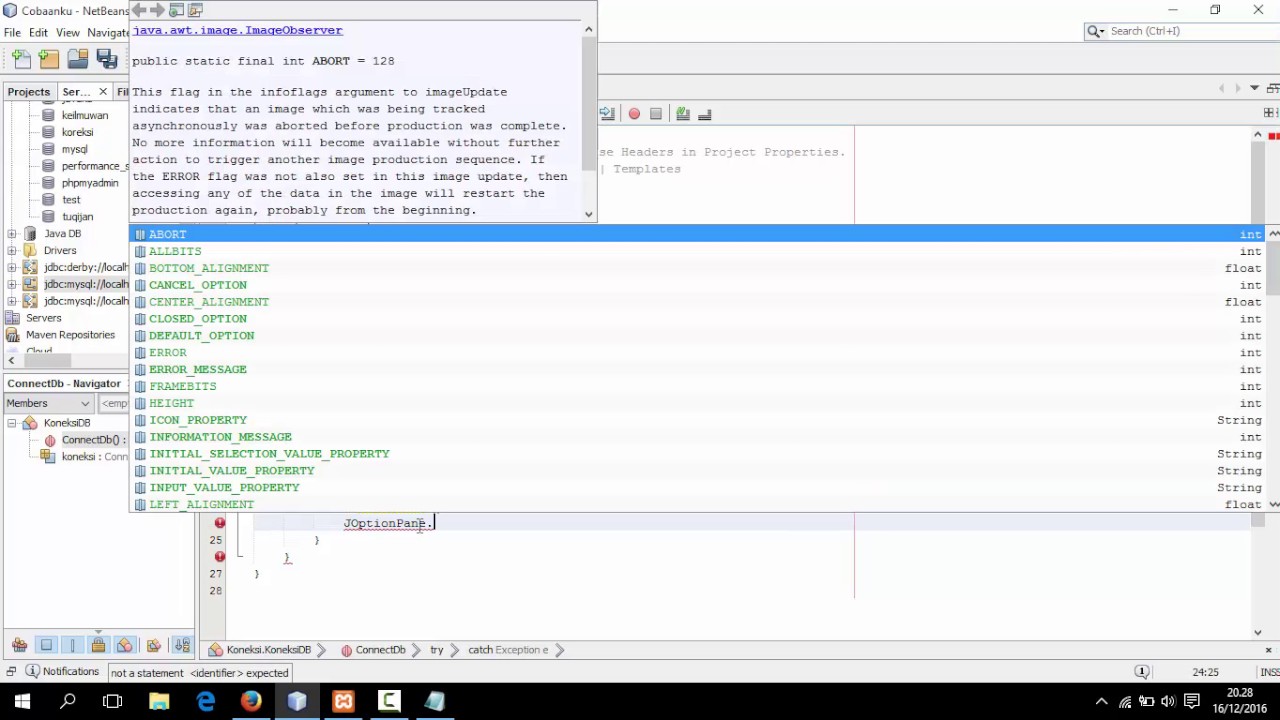This screenshot has height=720, width=1280.
Task: Close the Services tab
Action: [x=103, y=92]
